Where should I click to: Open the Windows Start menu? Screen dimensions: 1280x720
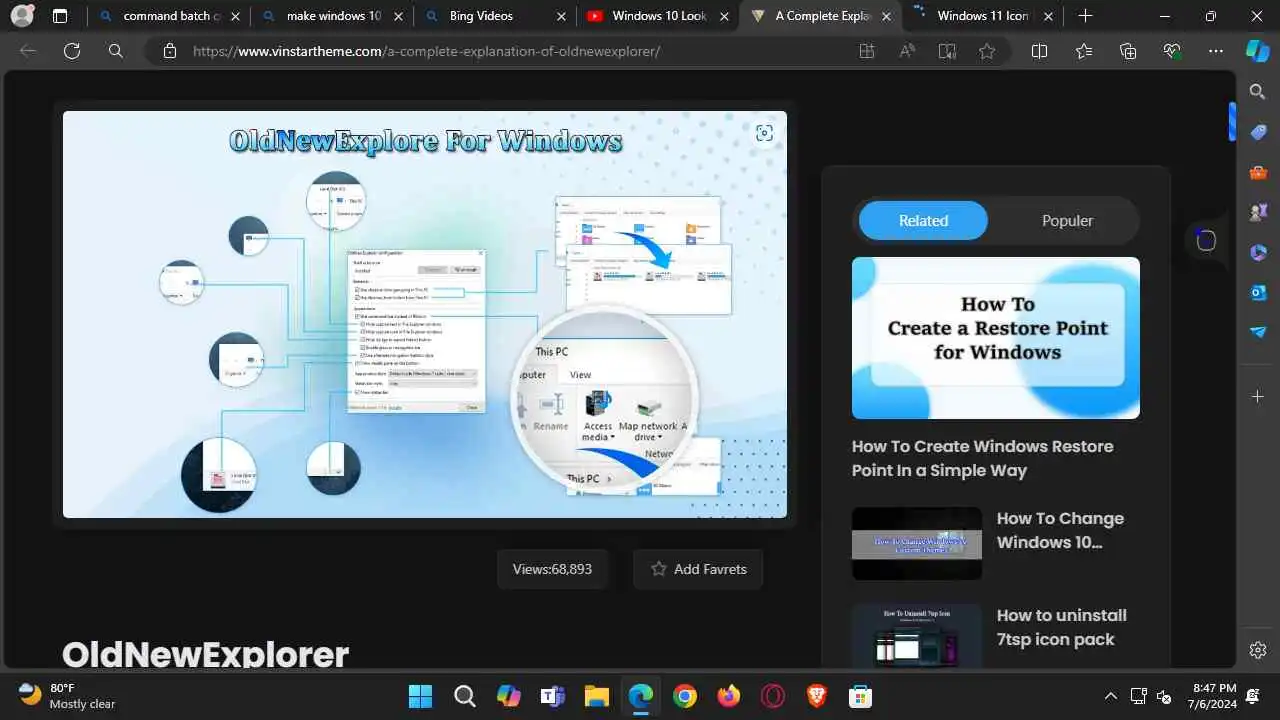421,695
